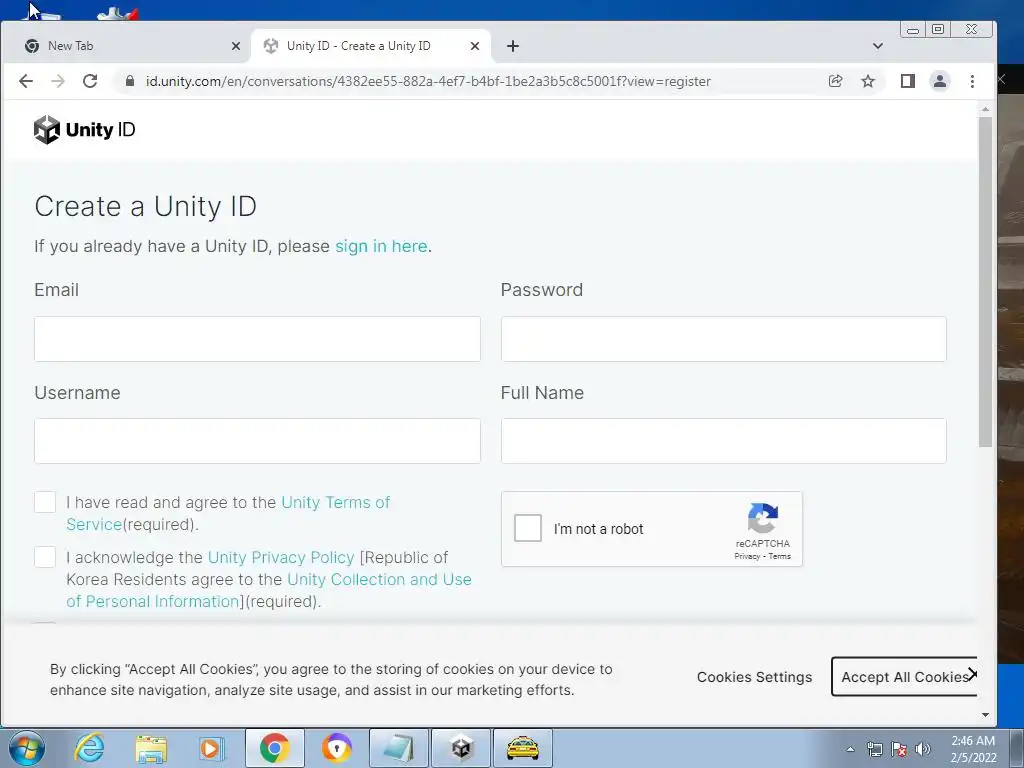Click the reCAPTCHA logo
1024x768 pixels.
[x=763, y=518]
